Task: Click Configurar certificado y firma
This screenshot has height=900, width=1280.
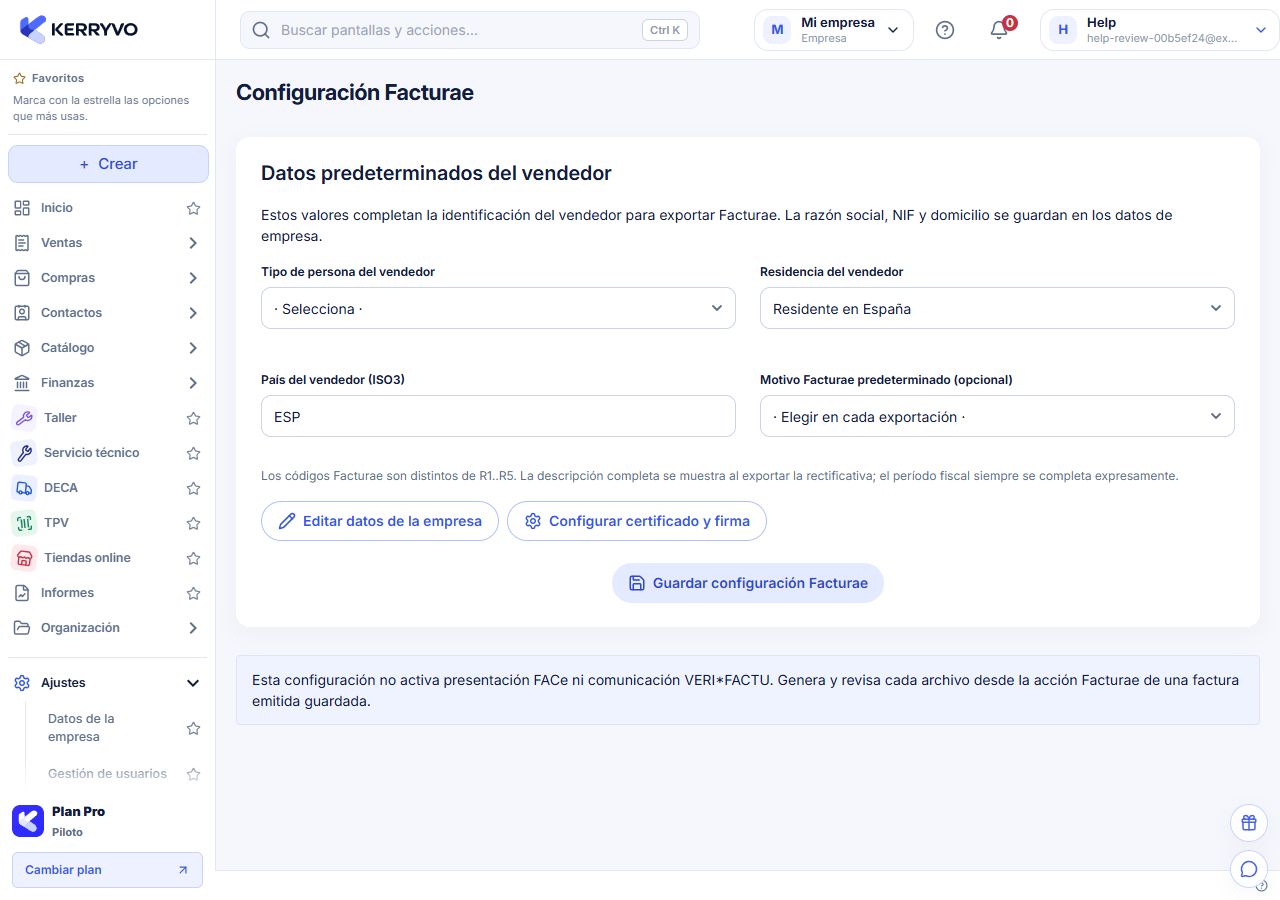Action: point(637,521)
